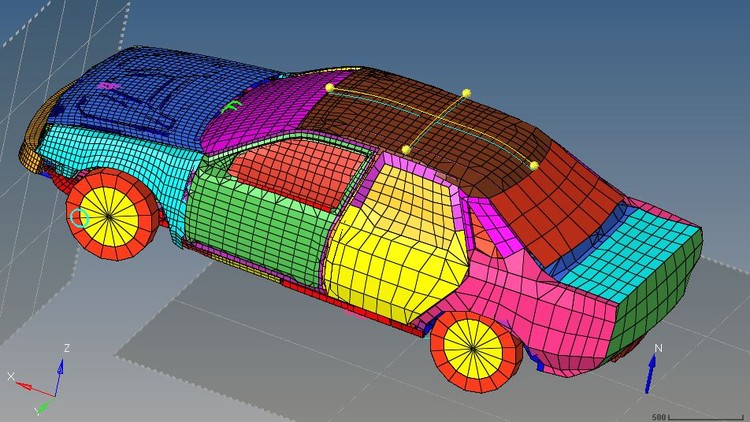Pick the cyan circle marker on front tire
The width and height of the screenshot is (750, 422).
(x=79, y=218)
